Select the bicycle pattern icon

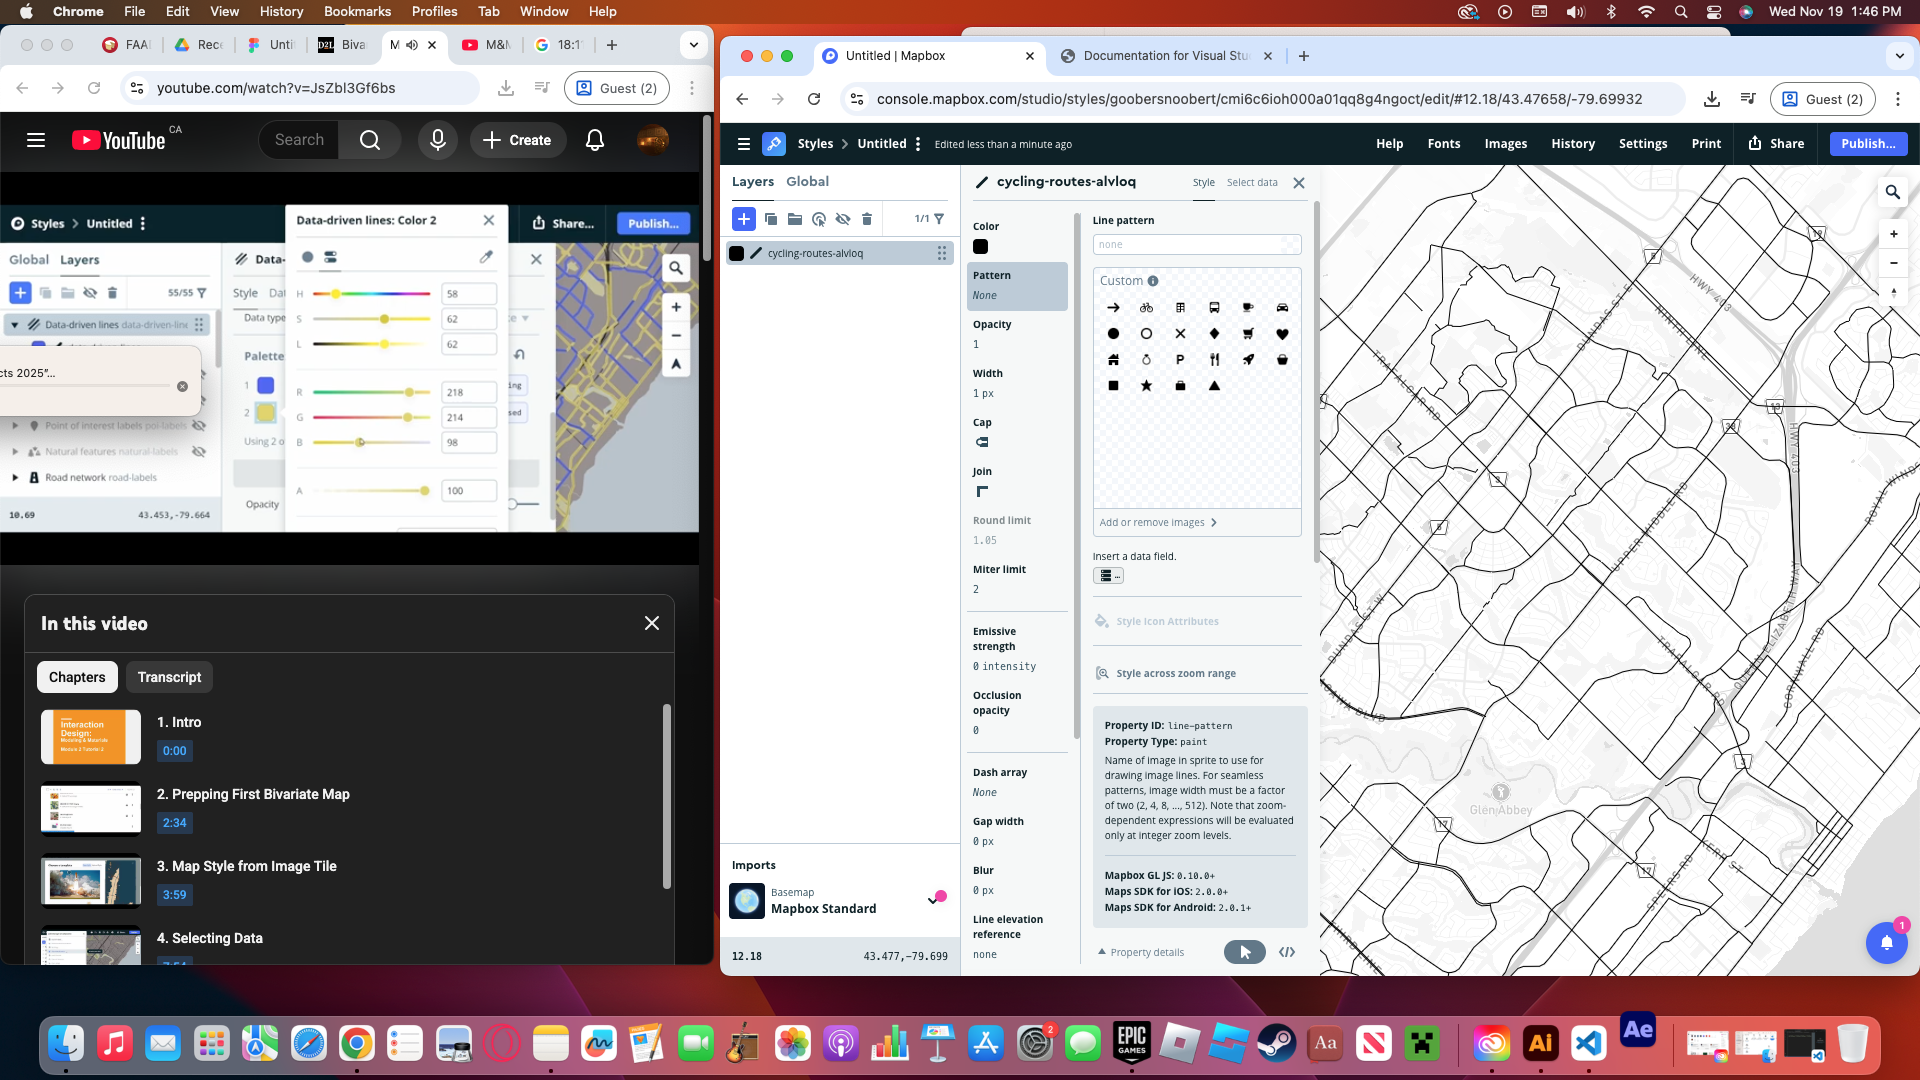pos(1146,308)
